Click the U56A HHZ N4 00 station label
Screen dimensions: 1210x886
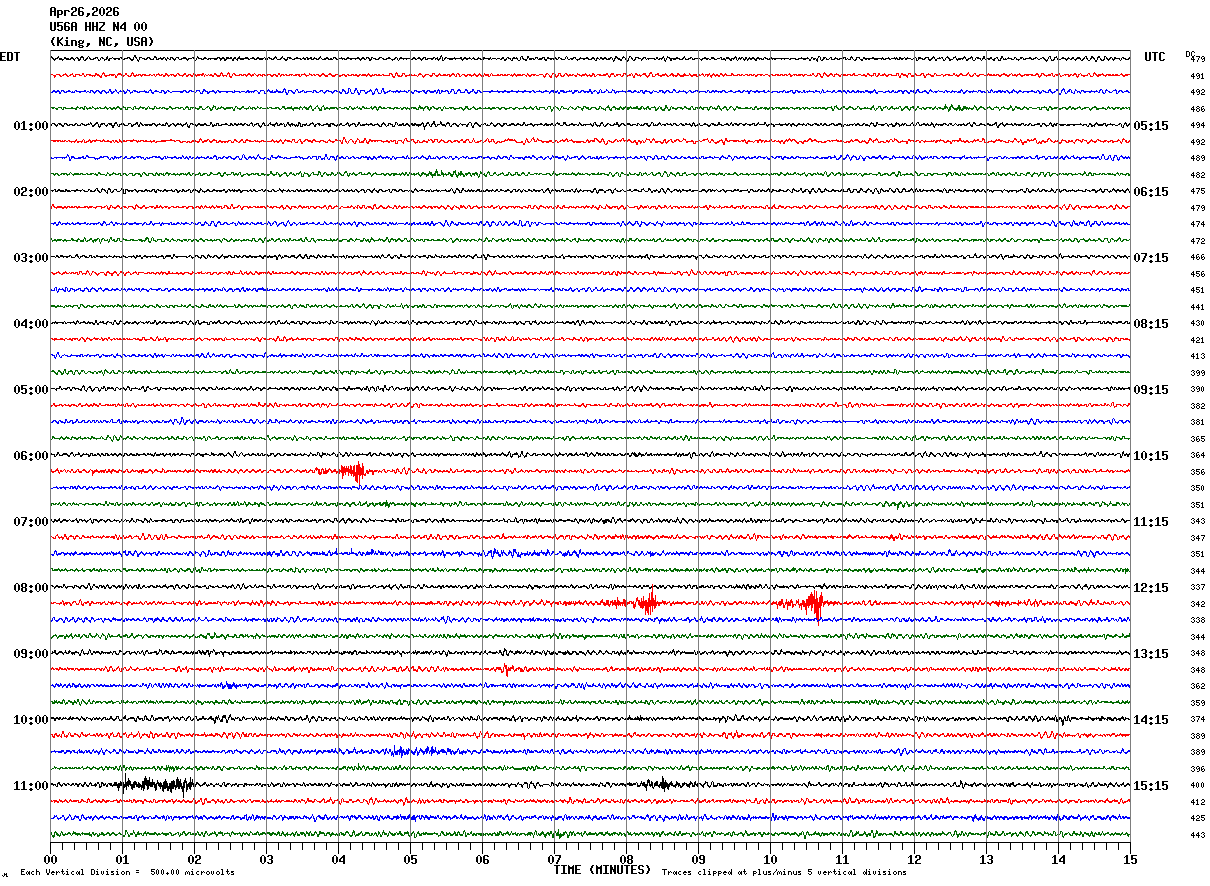(x=98, y=27)
